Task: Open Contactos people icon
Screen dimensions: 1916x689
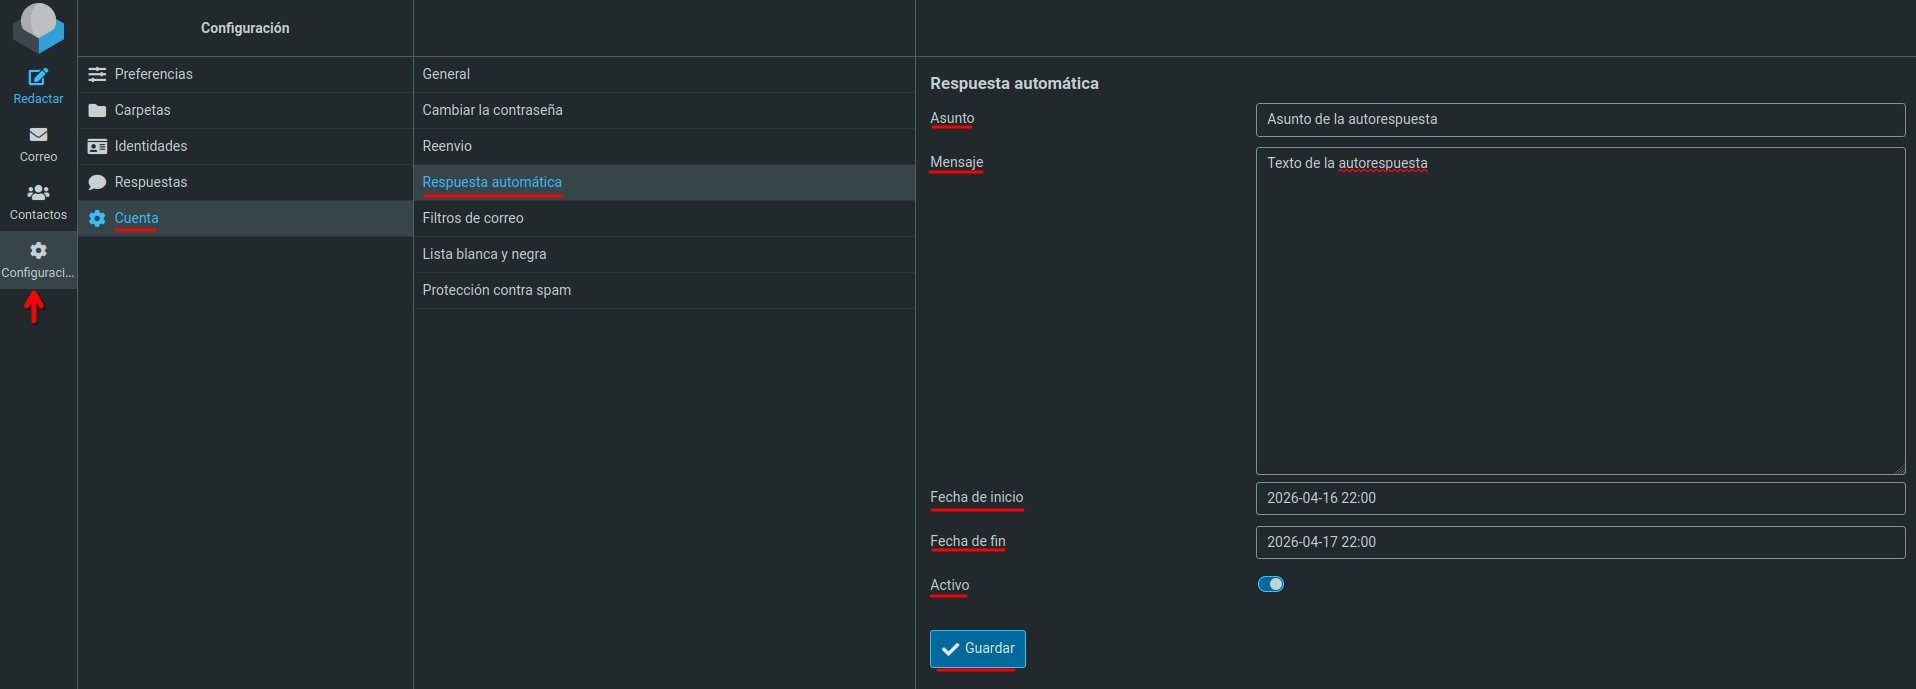Action: pyautogui.click(x=38, y=192)
